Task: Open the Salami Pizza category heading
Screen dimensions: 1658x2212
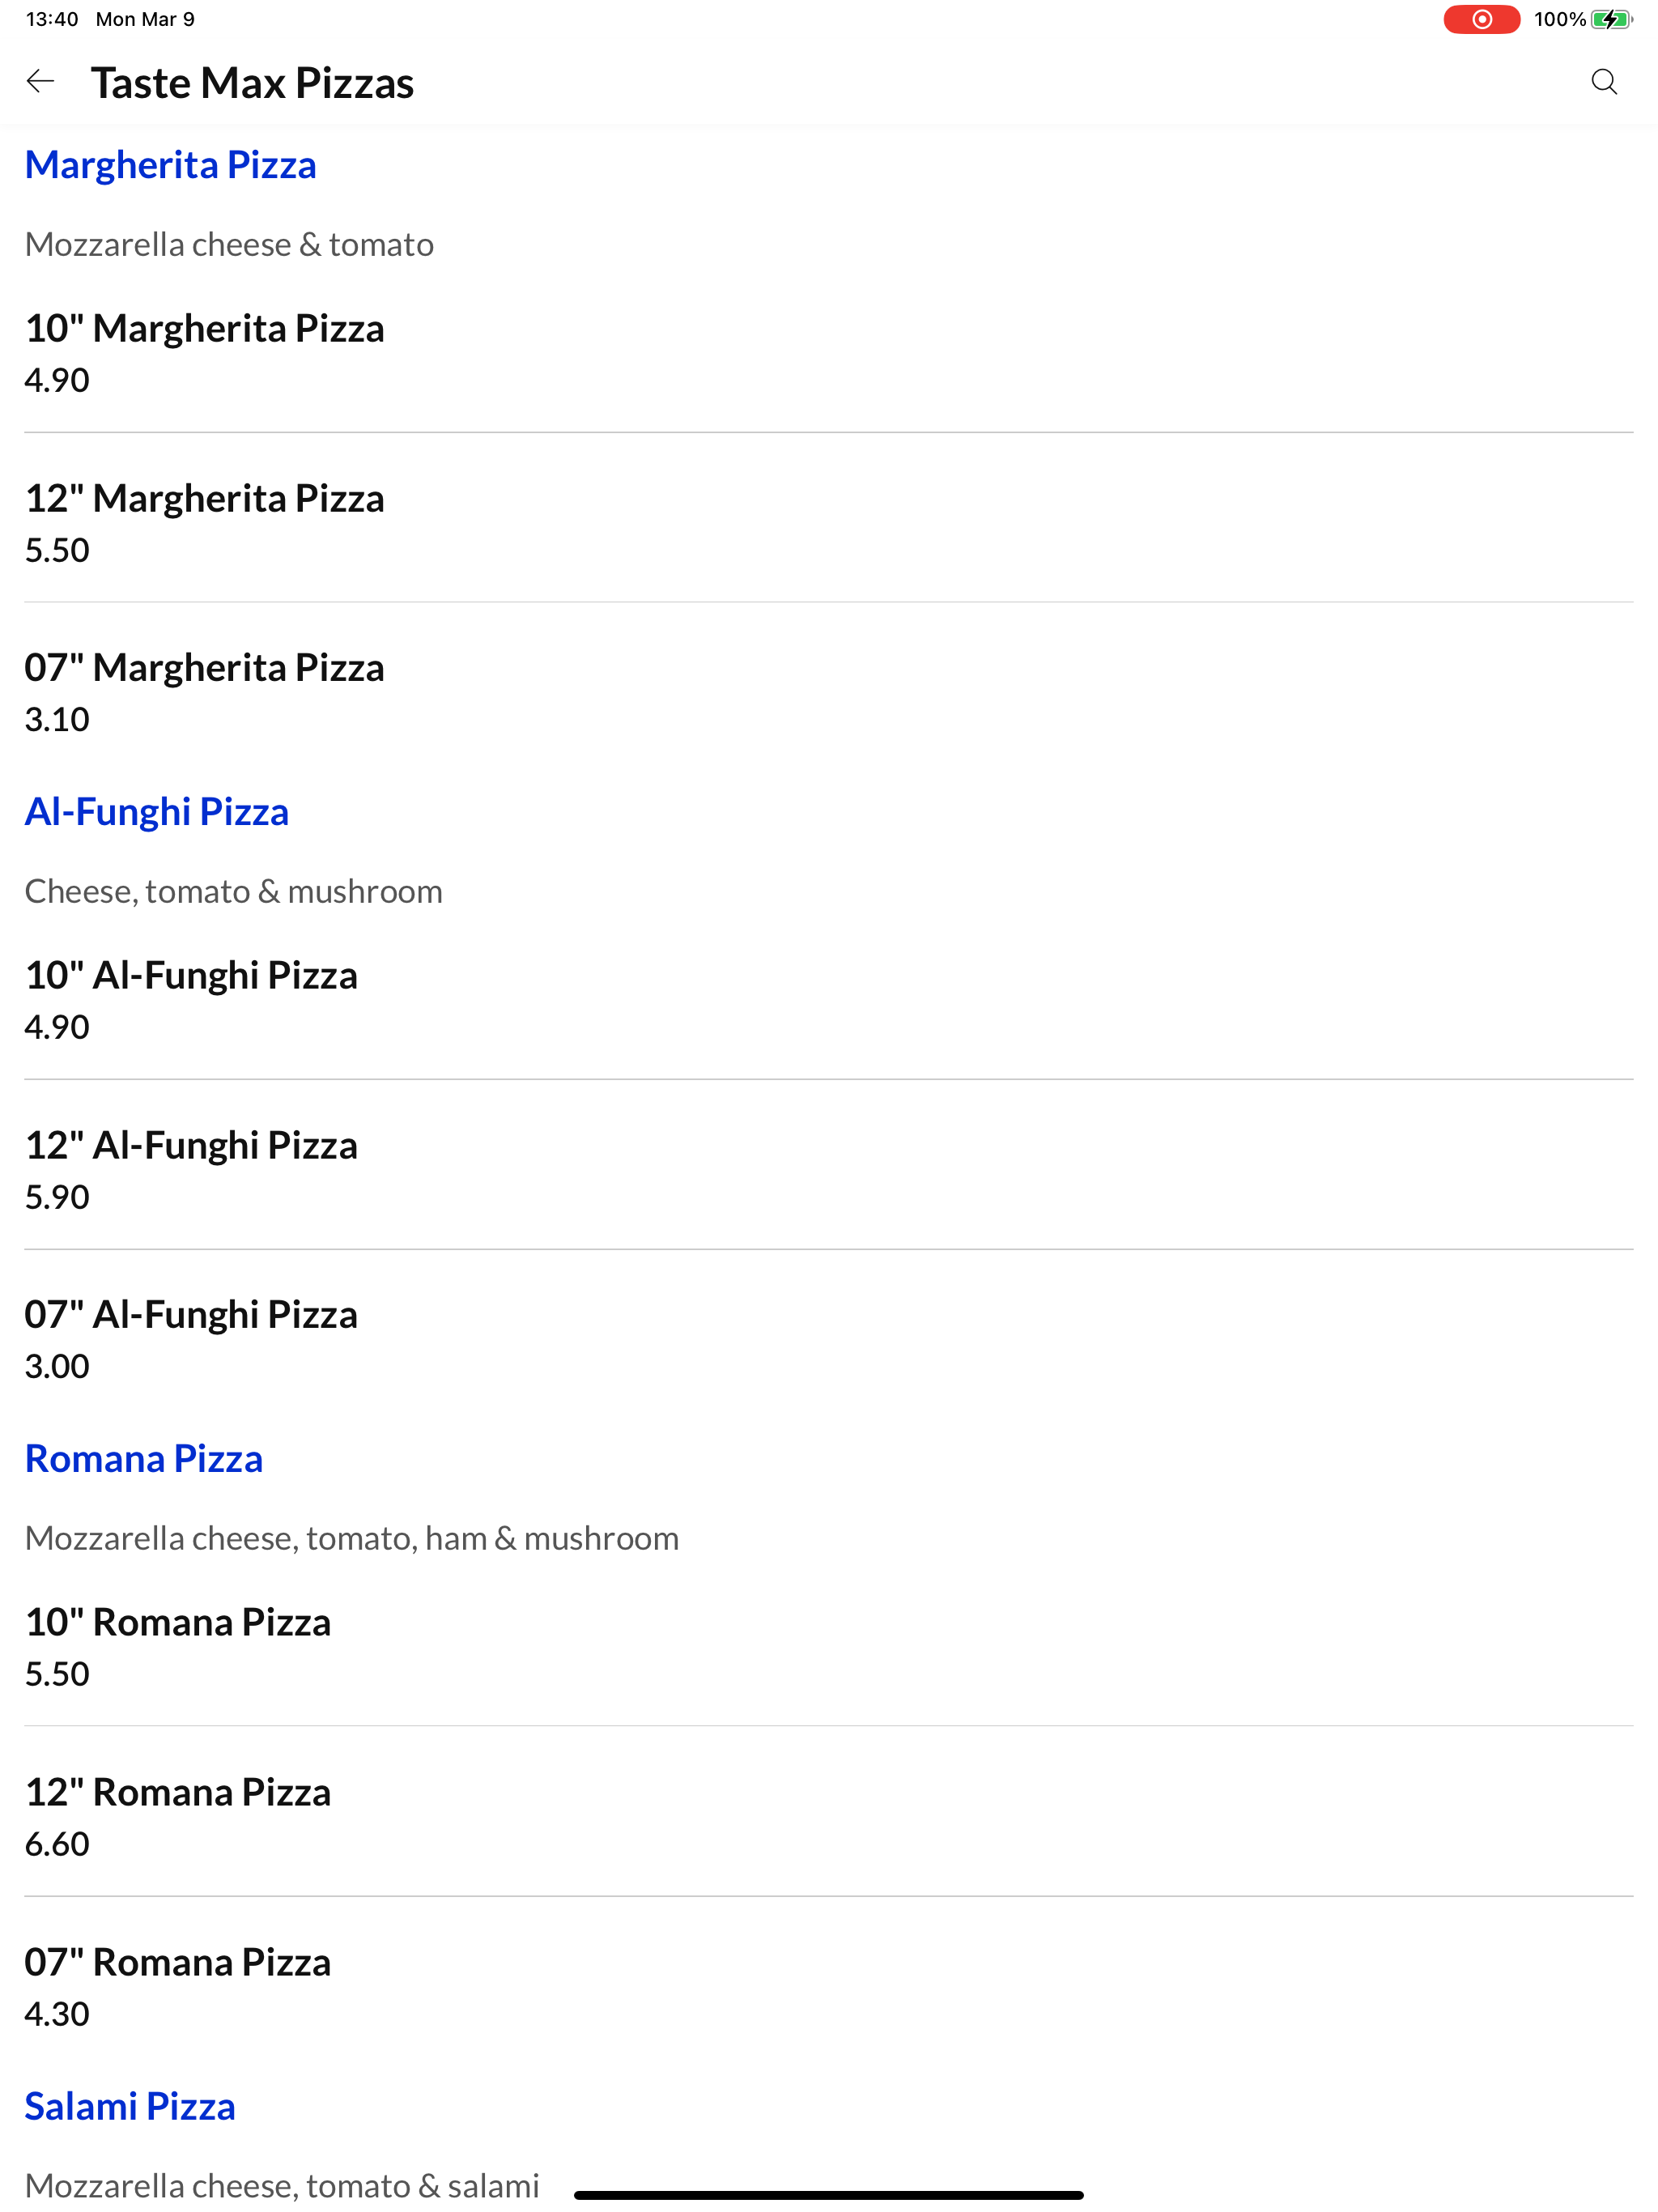Action: pyautogui.click(x=130, y=2105)
